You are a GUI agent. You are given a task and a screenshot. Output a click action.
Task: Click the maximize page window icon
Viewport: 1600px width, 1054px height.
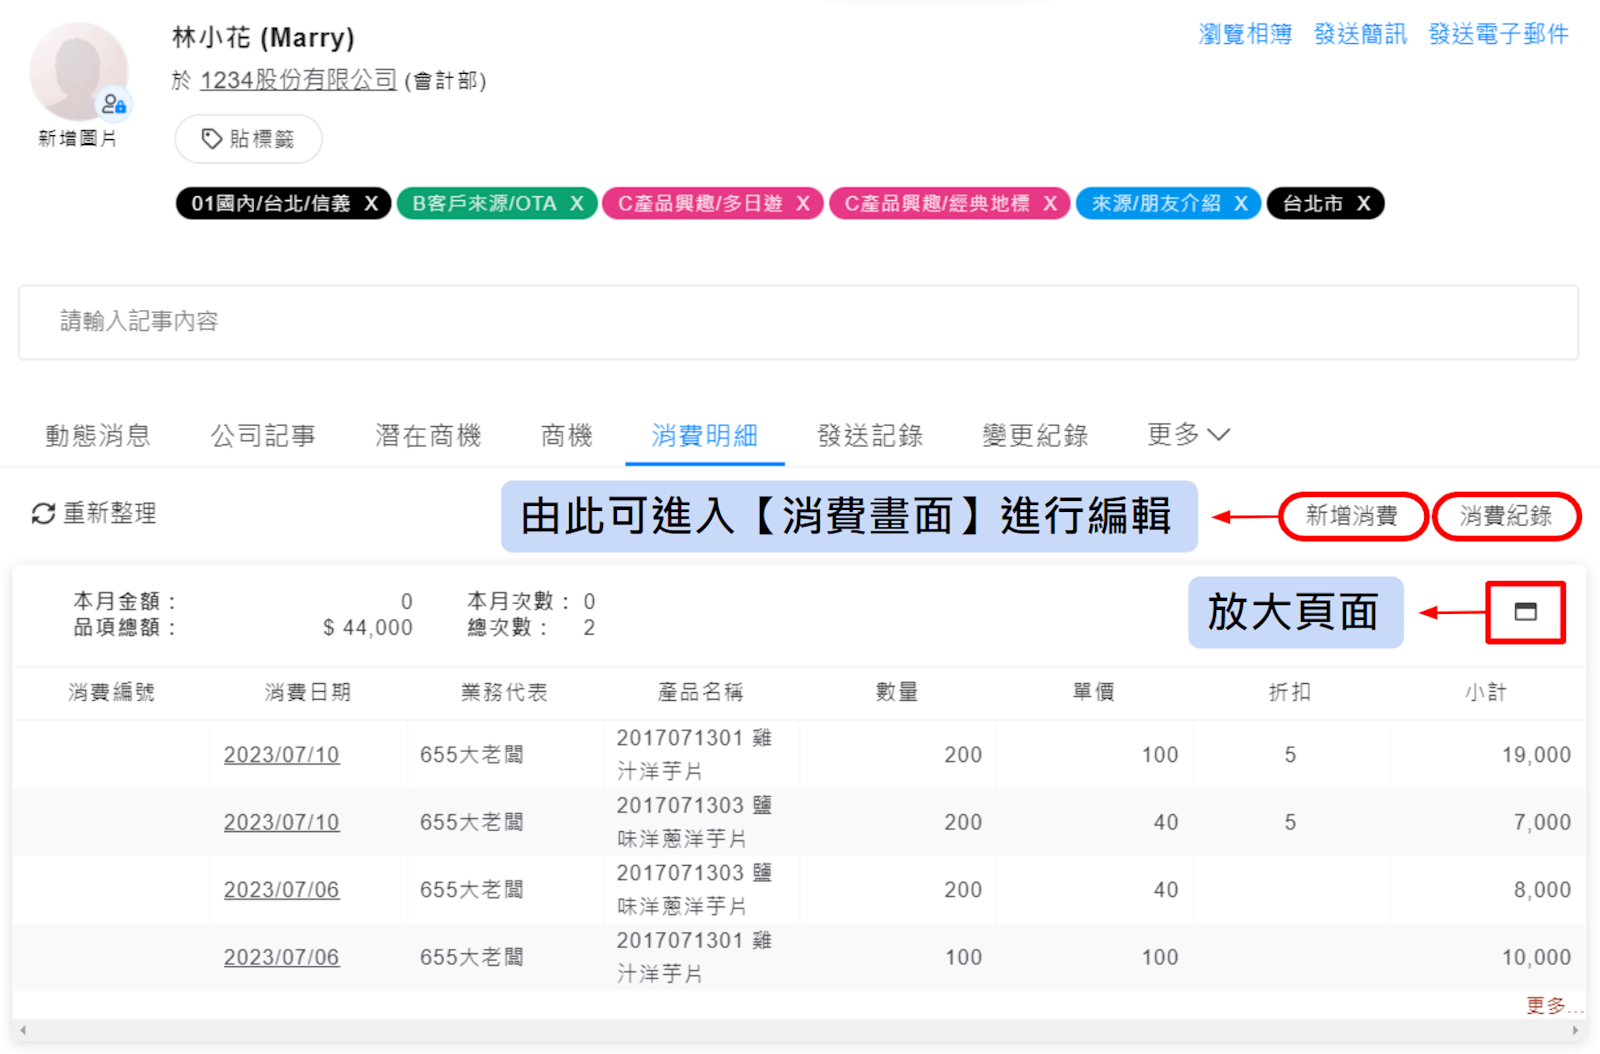pyautogui.click(x=1525, y=612)
